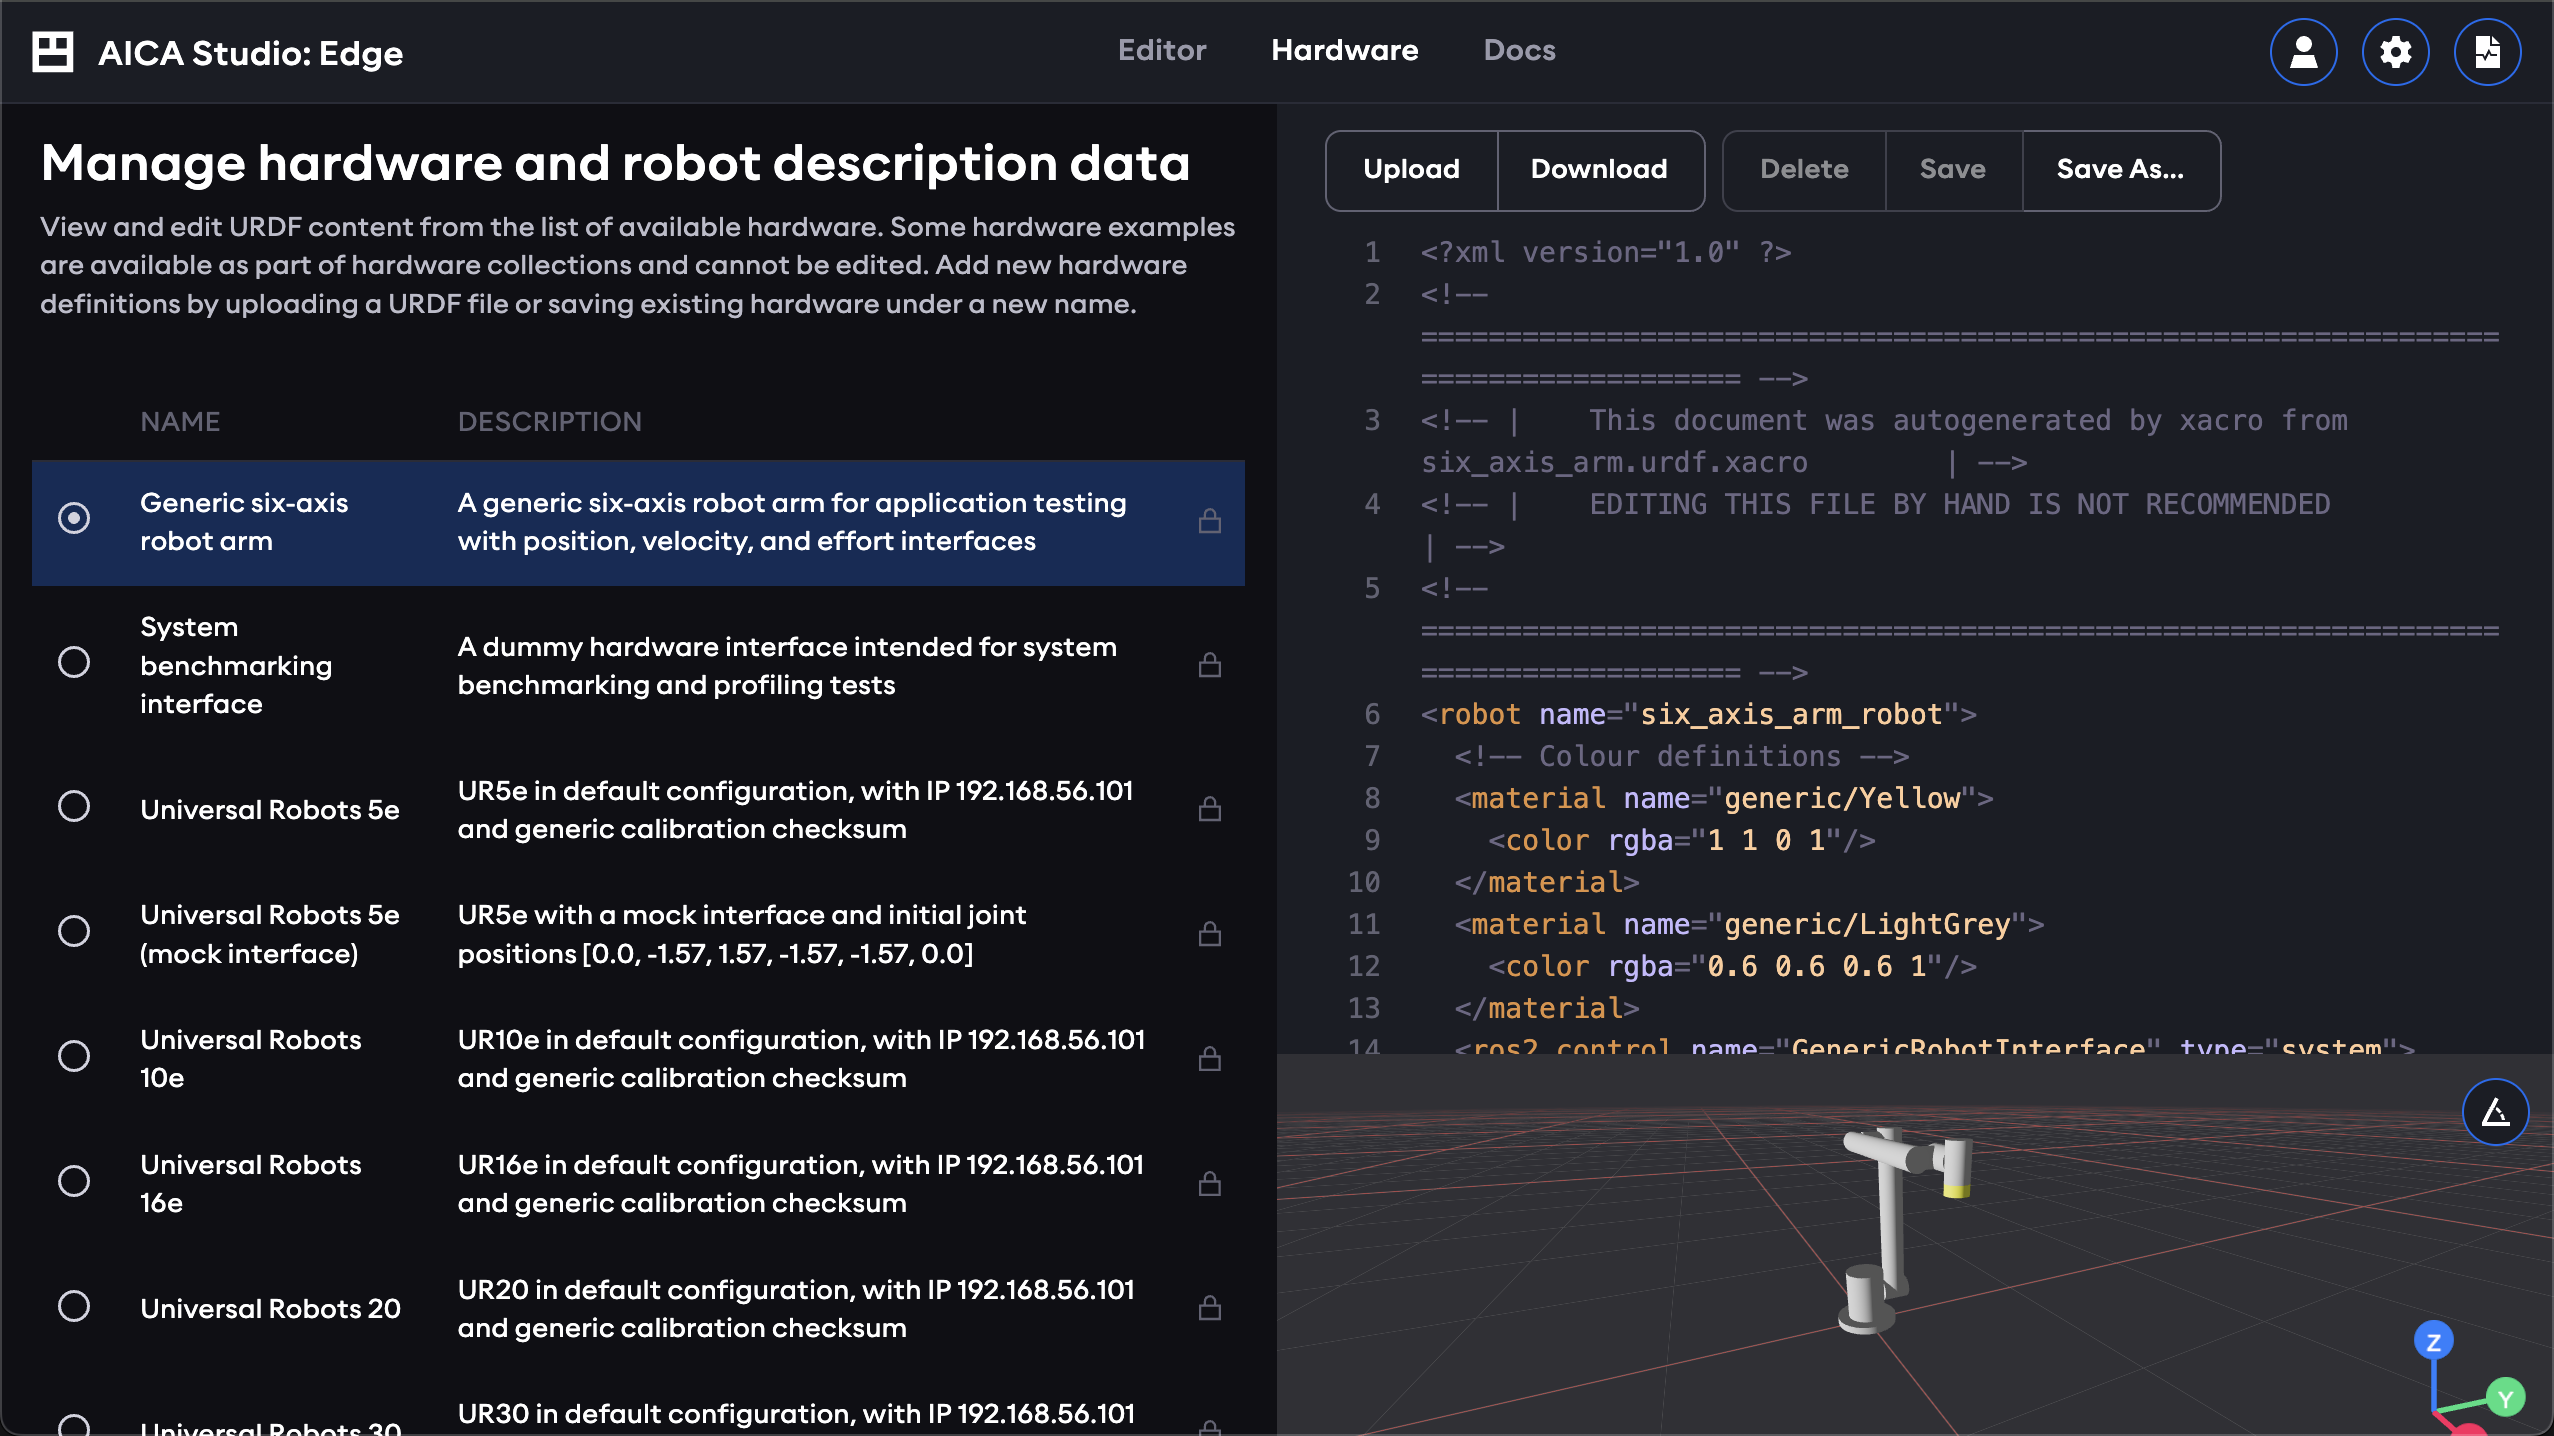Viewport: 2554px width, 1436px height.
Task: Click the DESCRIPTION column header
Action: 549,421
